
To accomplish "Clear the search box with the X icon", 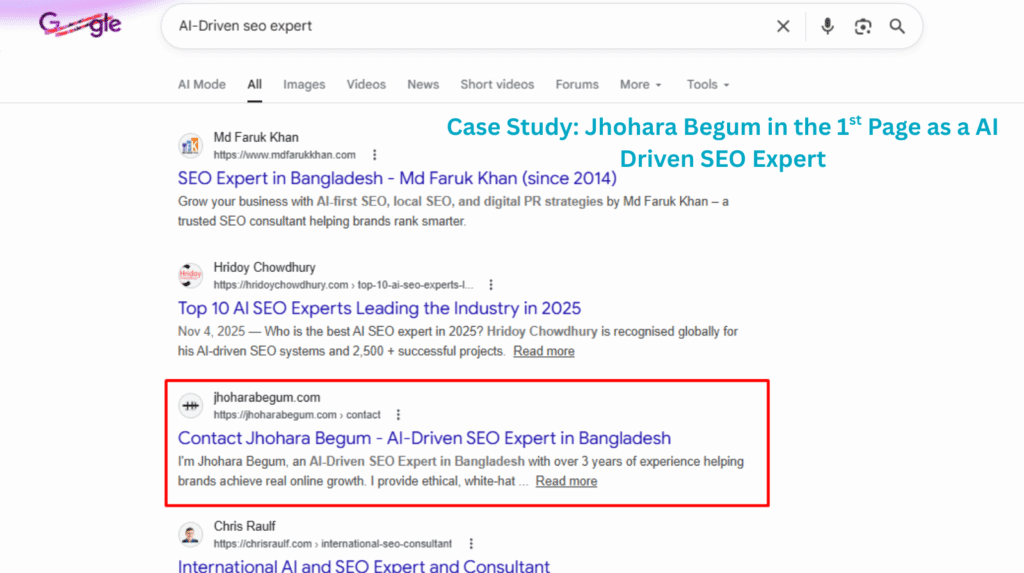I will [x=783, y=26].
